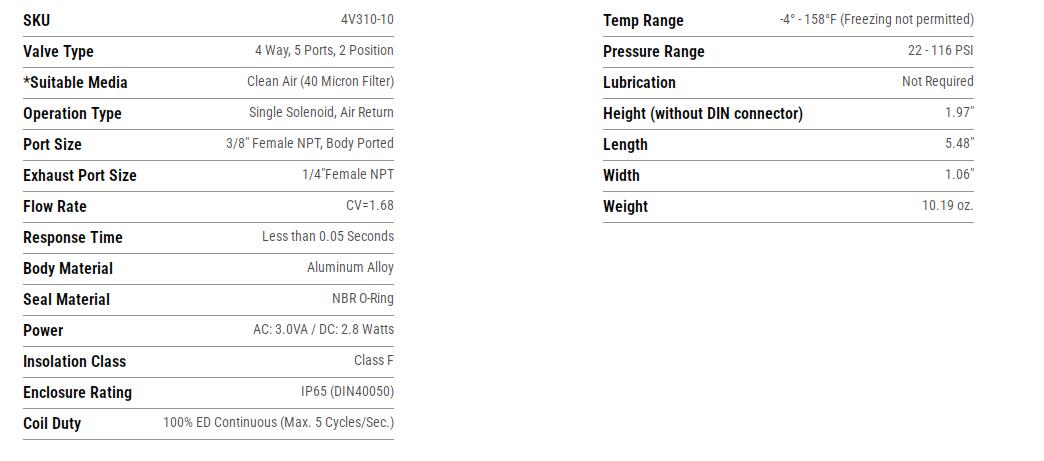Click the 10.19 oz. weight value
Screen dimensions: 1044x461
click(947, 206)
